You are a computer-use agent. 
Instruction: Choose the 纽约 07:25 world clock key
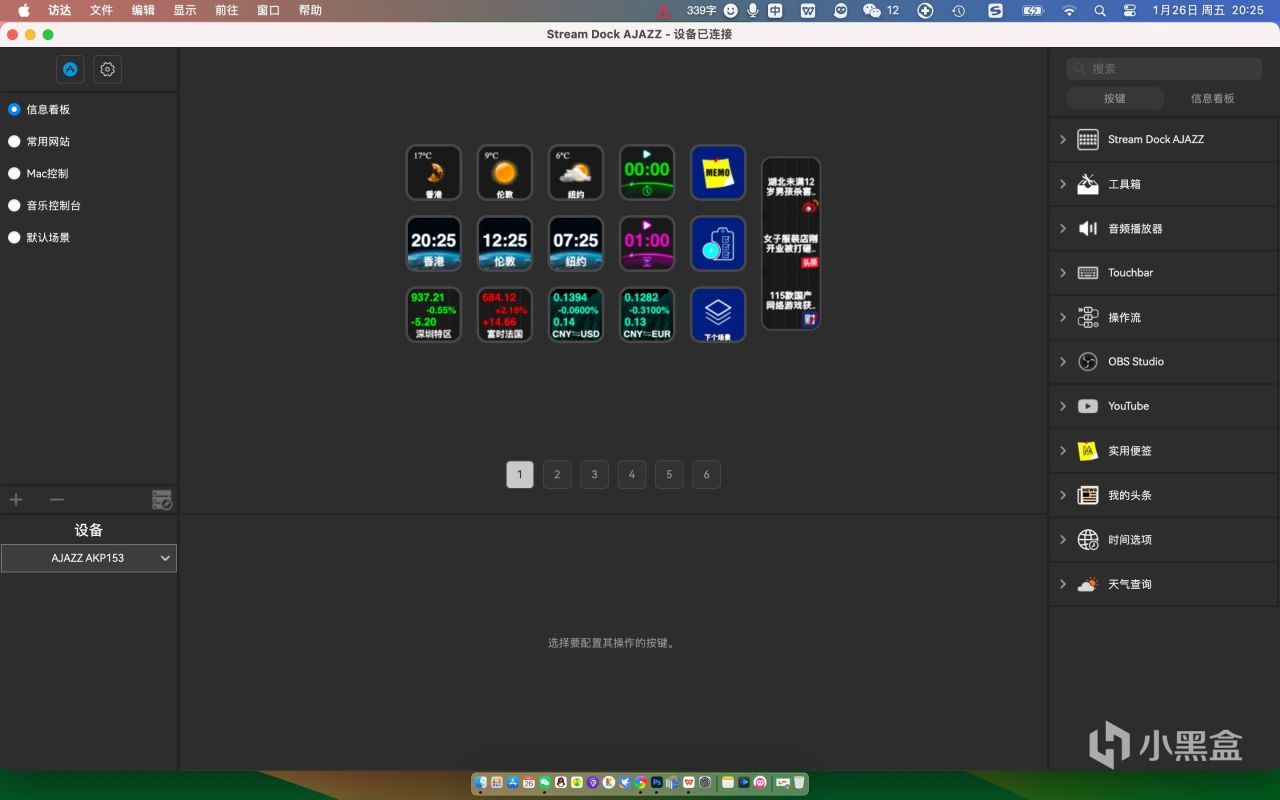tap(576, 244)
